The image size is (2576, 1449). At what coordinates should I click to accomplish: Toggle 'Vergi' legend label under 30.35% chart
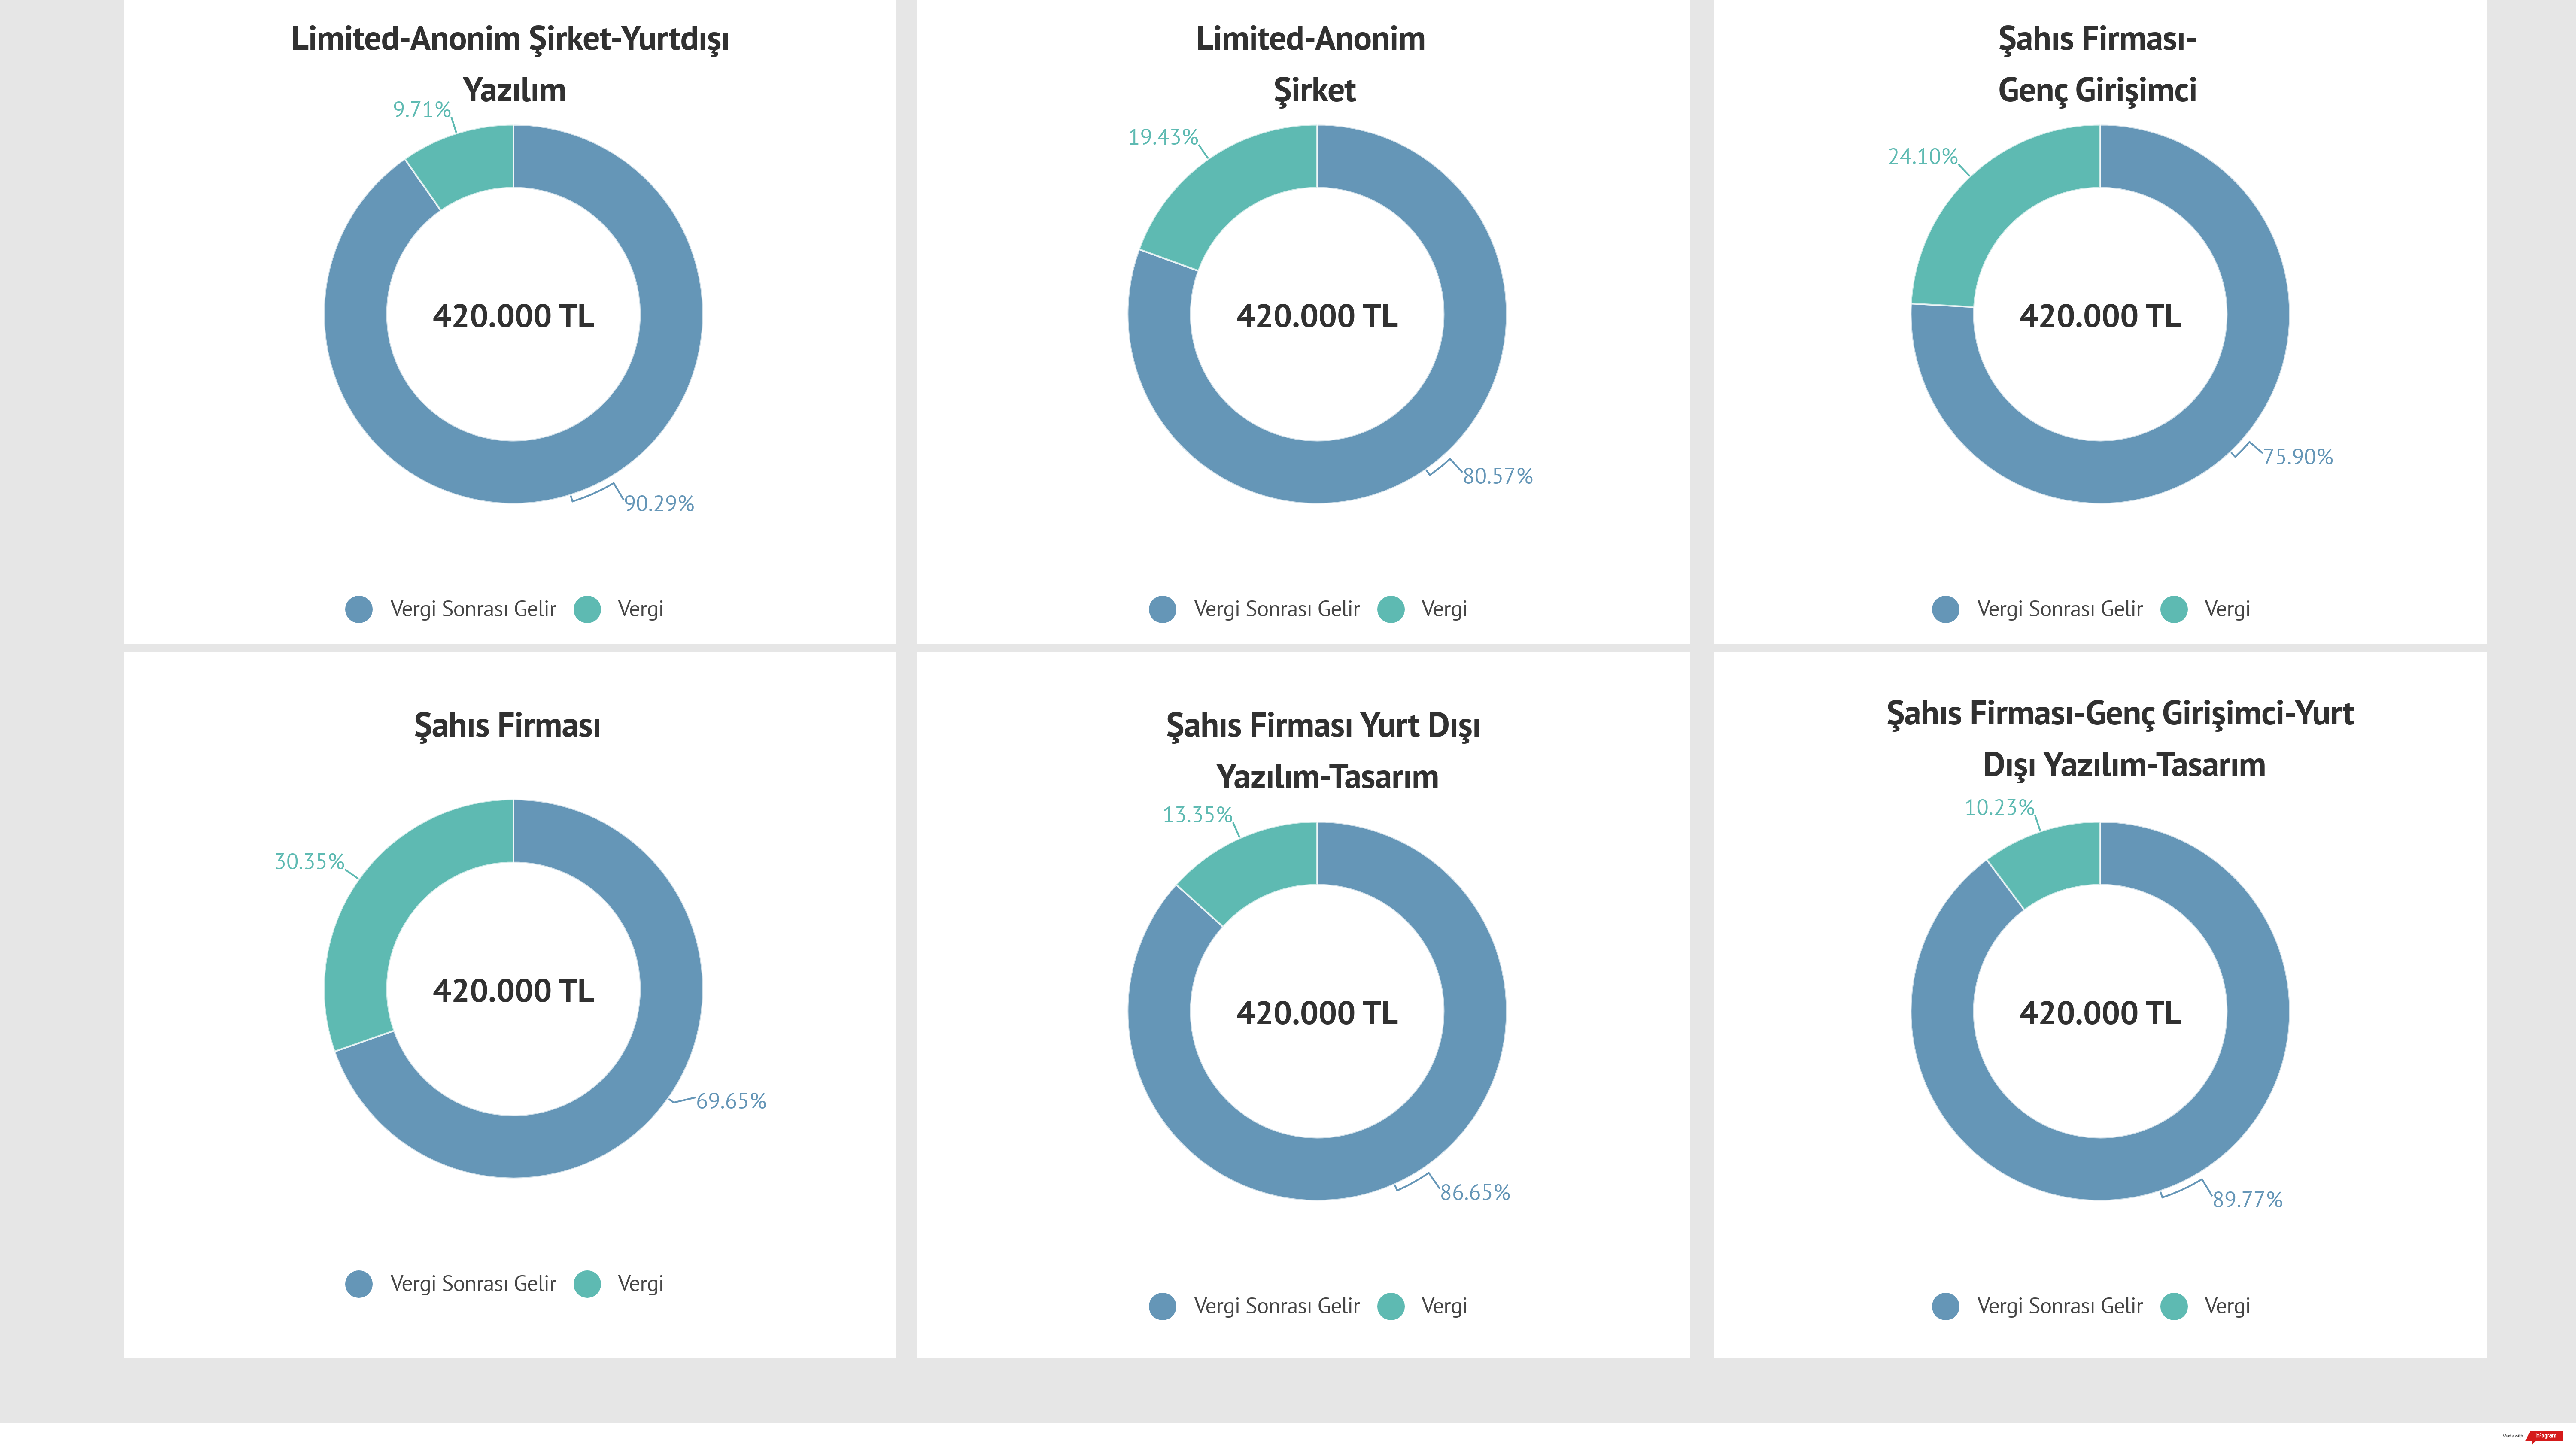point(640,1285)
